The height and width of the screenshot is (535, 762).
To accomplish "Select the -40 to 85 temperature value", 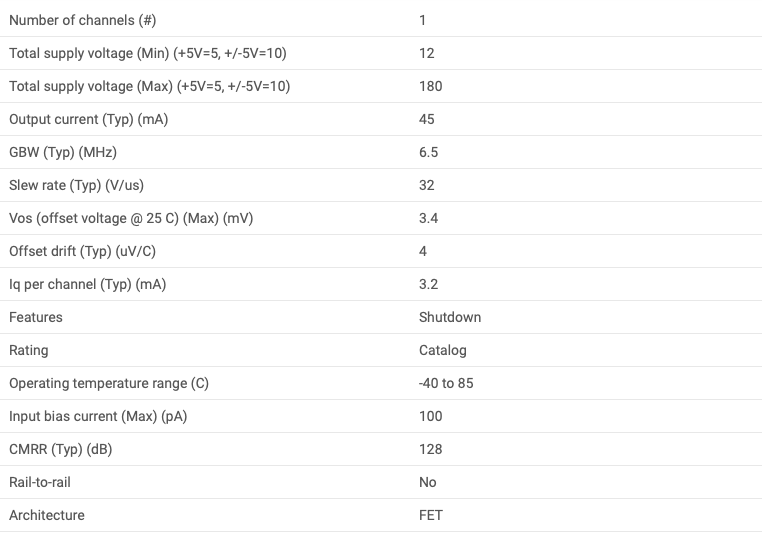I will click(446, 383).
